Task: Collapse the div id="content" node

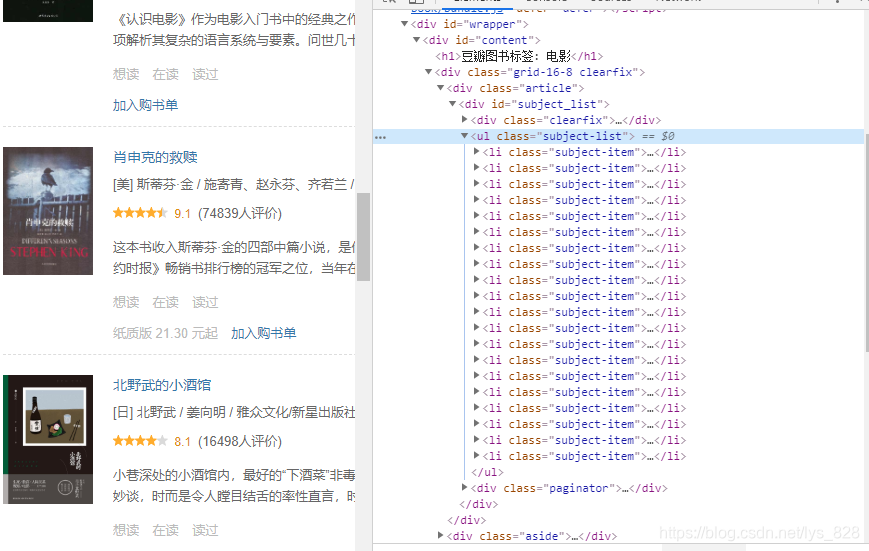Action: tap(416, 40)
